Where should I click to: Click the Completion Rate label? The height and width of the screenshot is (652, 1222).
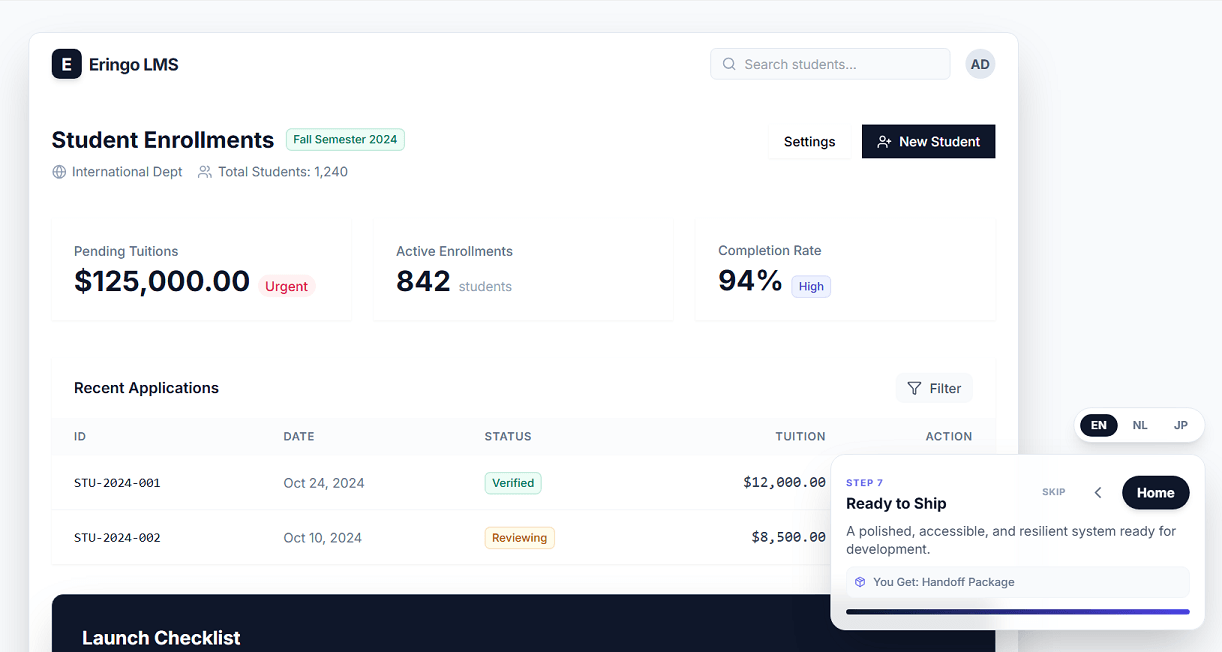[x=770, y=251]
